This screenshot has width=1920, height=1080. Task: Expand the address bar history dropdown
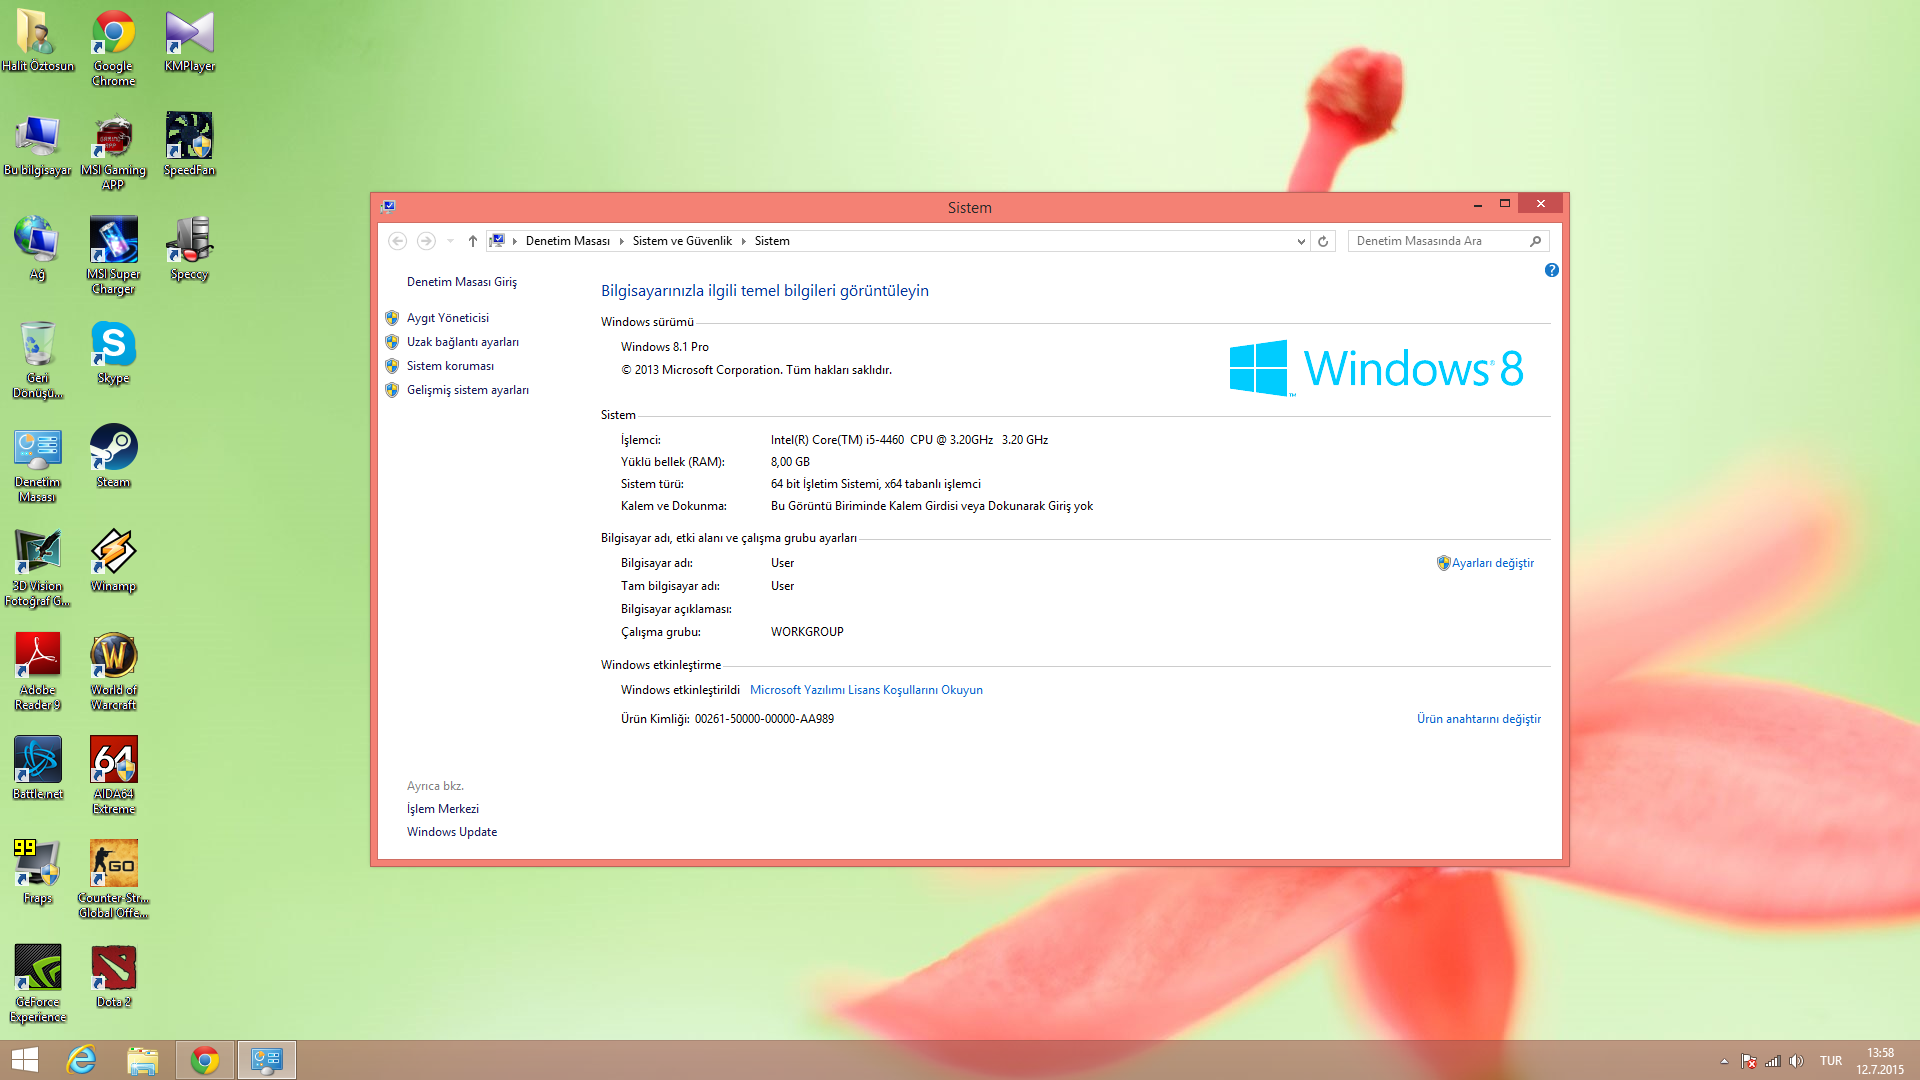coord(1300,241)
